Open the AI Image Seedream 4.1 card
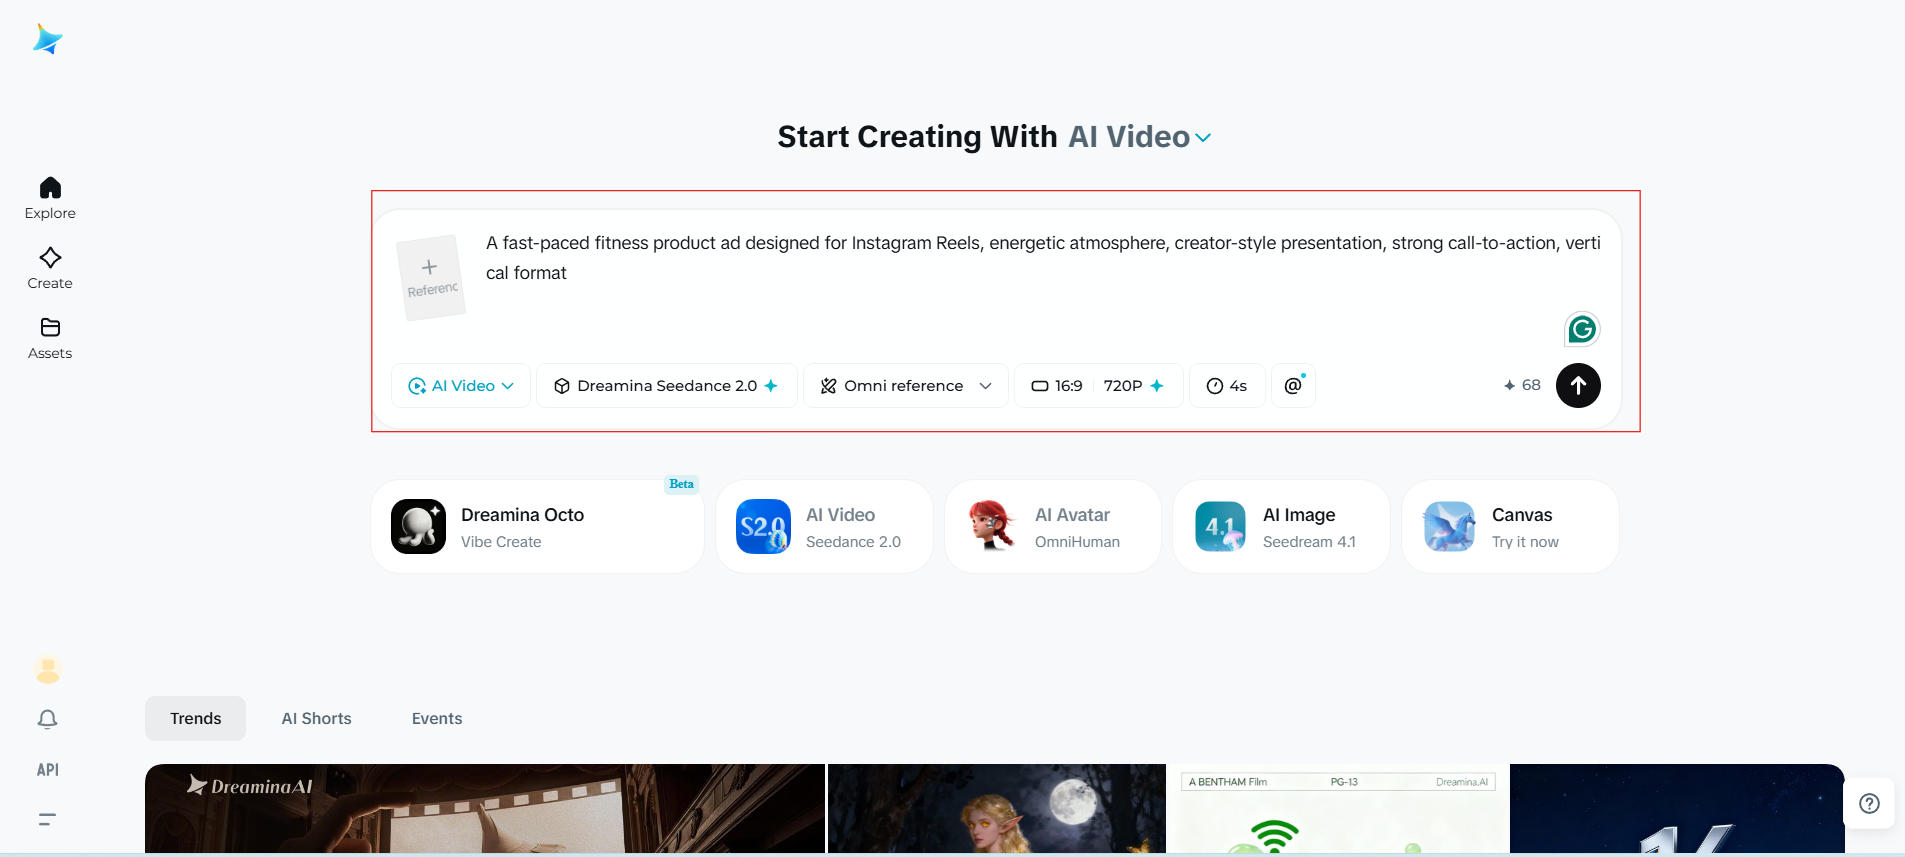 pyautogui.click(x=1281, y=526)
